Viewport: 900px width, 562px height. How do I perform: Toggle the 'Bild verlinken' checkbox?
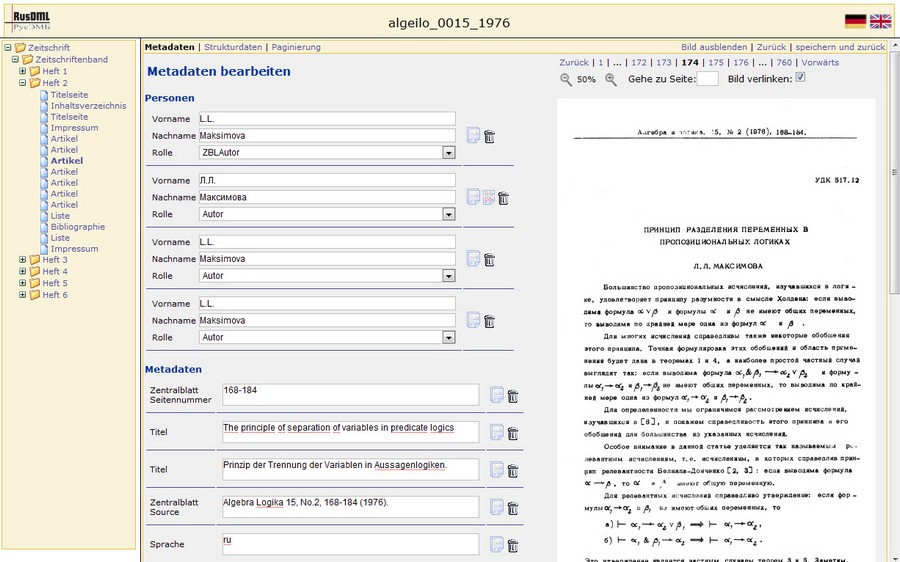coord(800,78)
